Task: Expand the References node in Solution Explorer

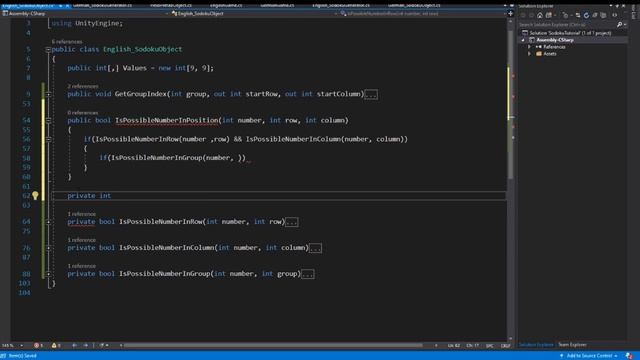Action: pyautogui.click(x=529, y=47)
